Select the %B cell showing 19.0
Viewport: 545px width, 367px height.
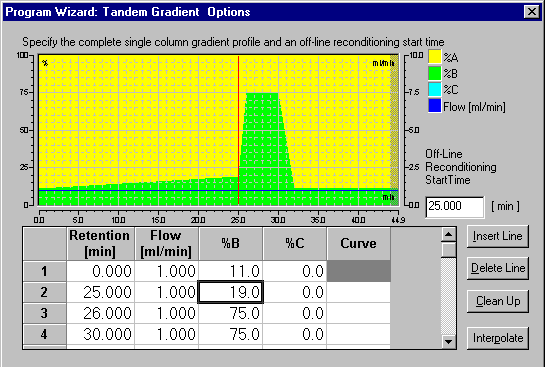click(x=230, y=292)
